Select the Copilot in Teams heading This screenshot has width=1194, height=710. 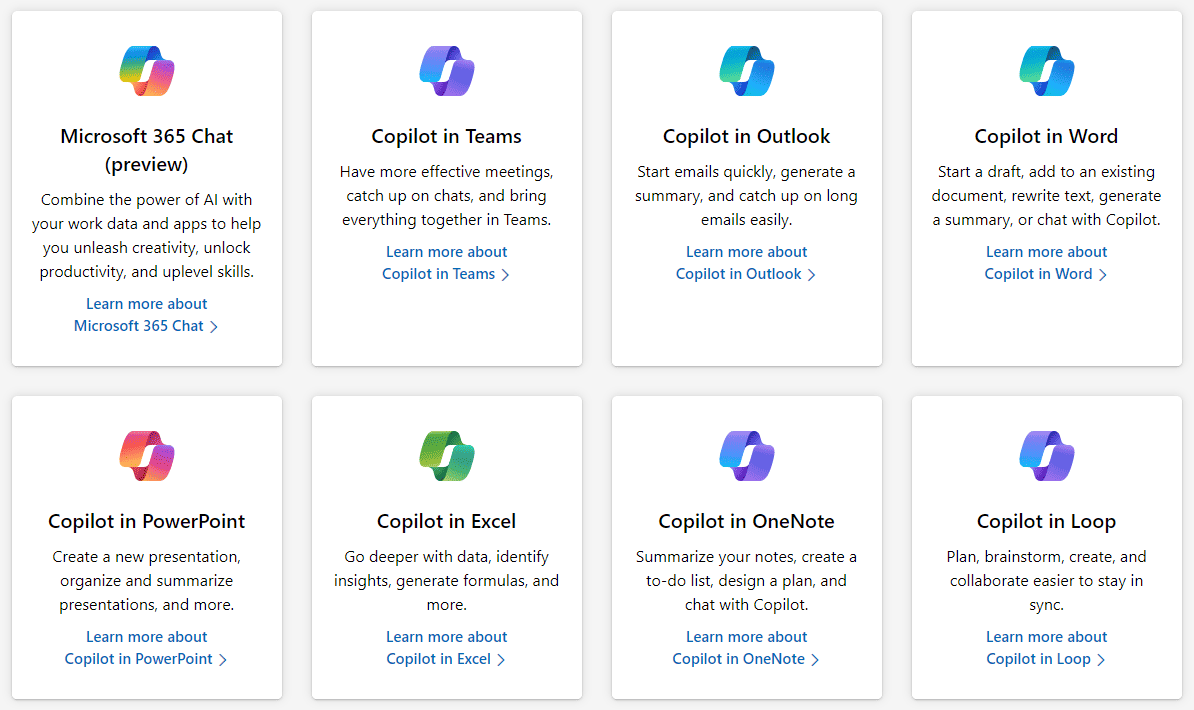(446, 136)
